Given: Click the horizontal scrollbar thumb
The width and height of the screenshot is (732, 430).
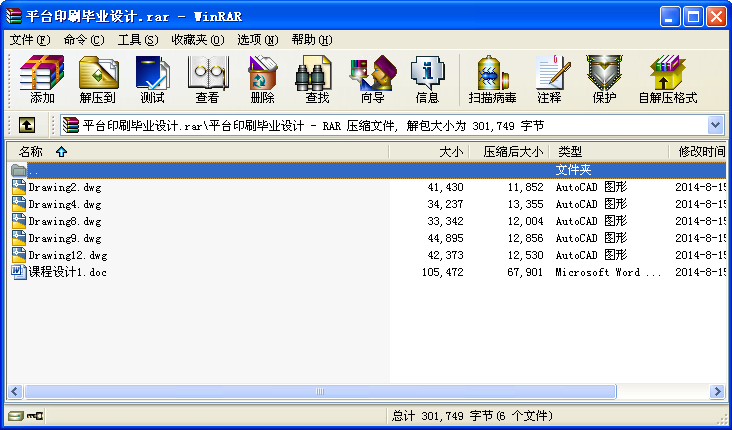Looking at the screenshot, I should tap(320, 391).
